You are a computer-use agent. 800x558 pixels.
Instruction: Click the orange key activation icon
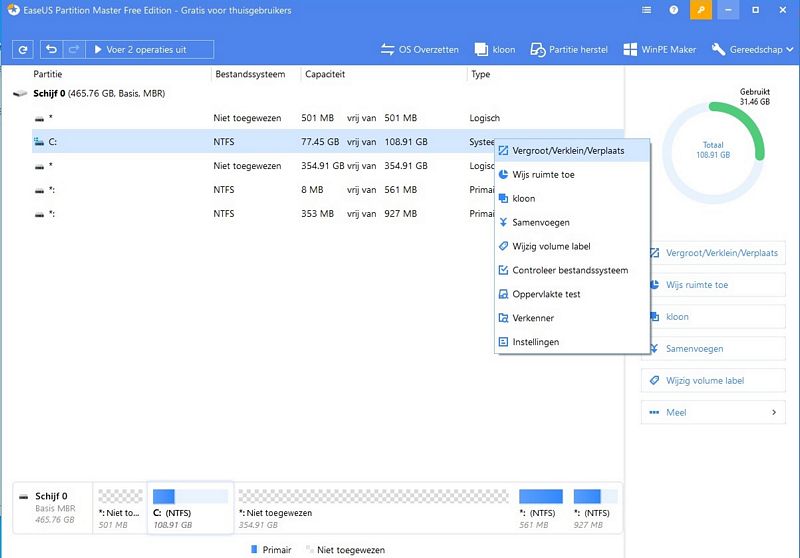click(701, 10)
